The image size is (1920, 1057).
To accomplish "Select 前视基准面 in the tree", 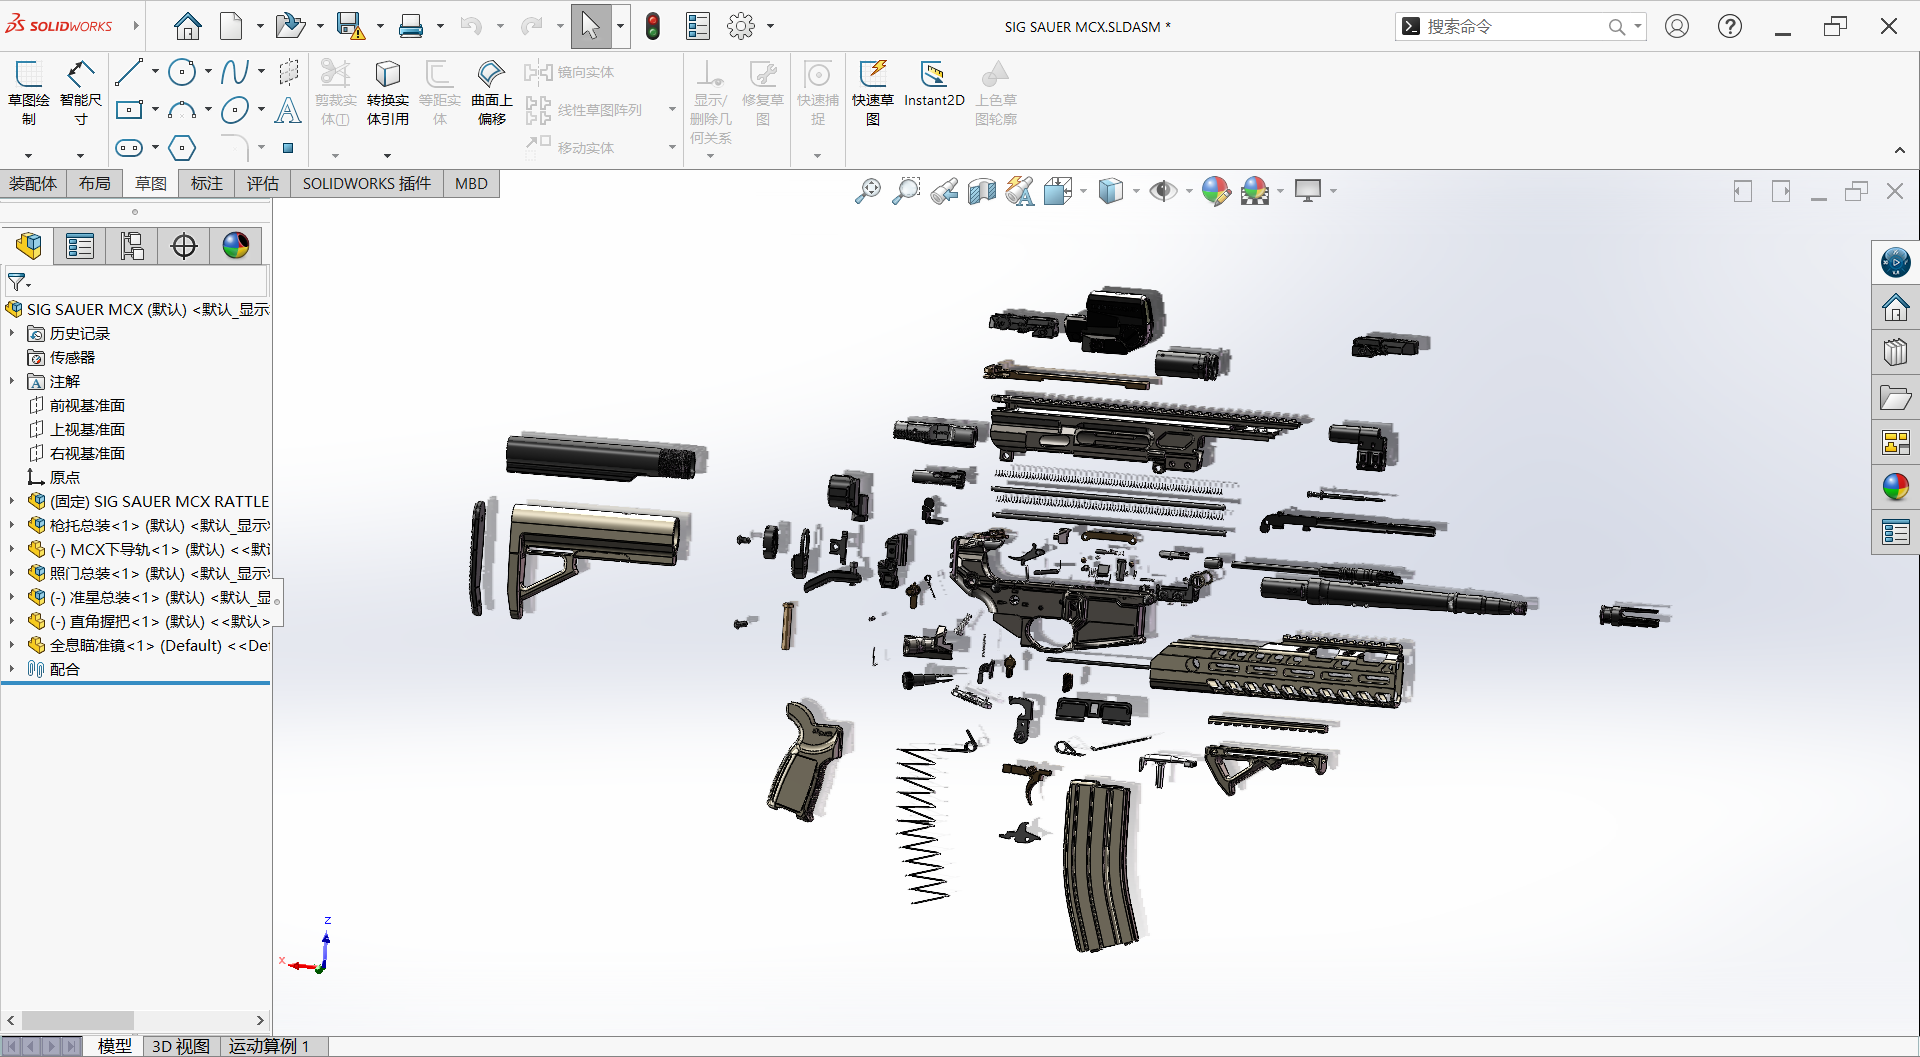I will point(87,405).
